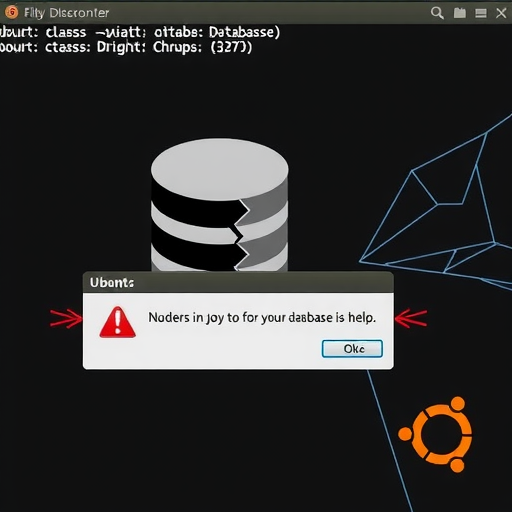Click the "Ubonts" dialog title bar
512x512 pixels.
[238, 282]
